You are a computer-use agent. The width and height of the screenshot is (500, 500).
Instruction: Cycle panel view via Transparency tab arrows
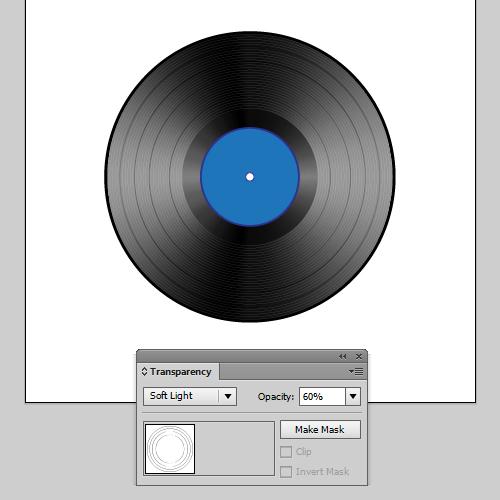[x=144, y=371]
